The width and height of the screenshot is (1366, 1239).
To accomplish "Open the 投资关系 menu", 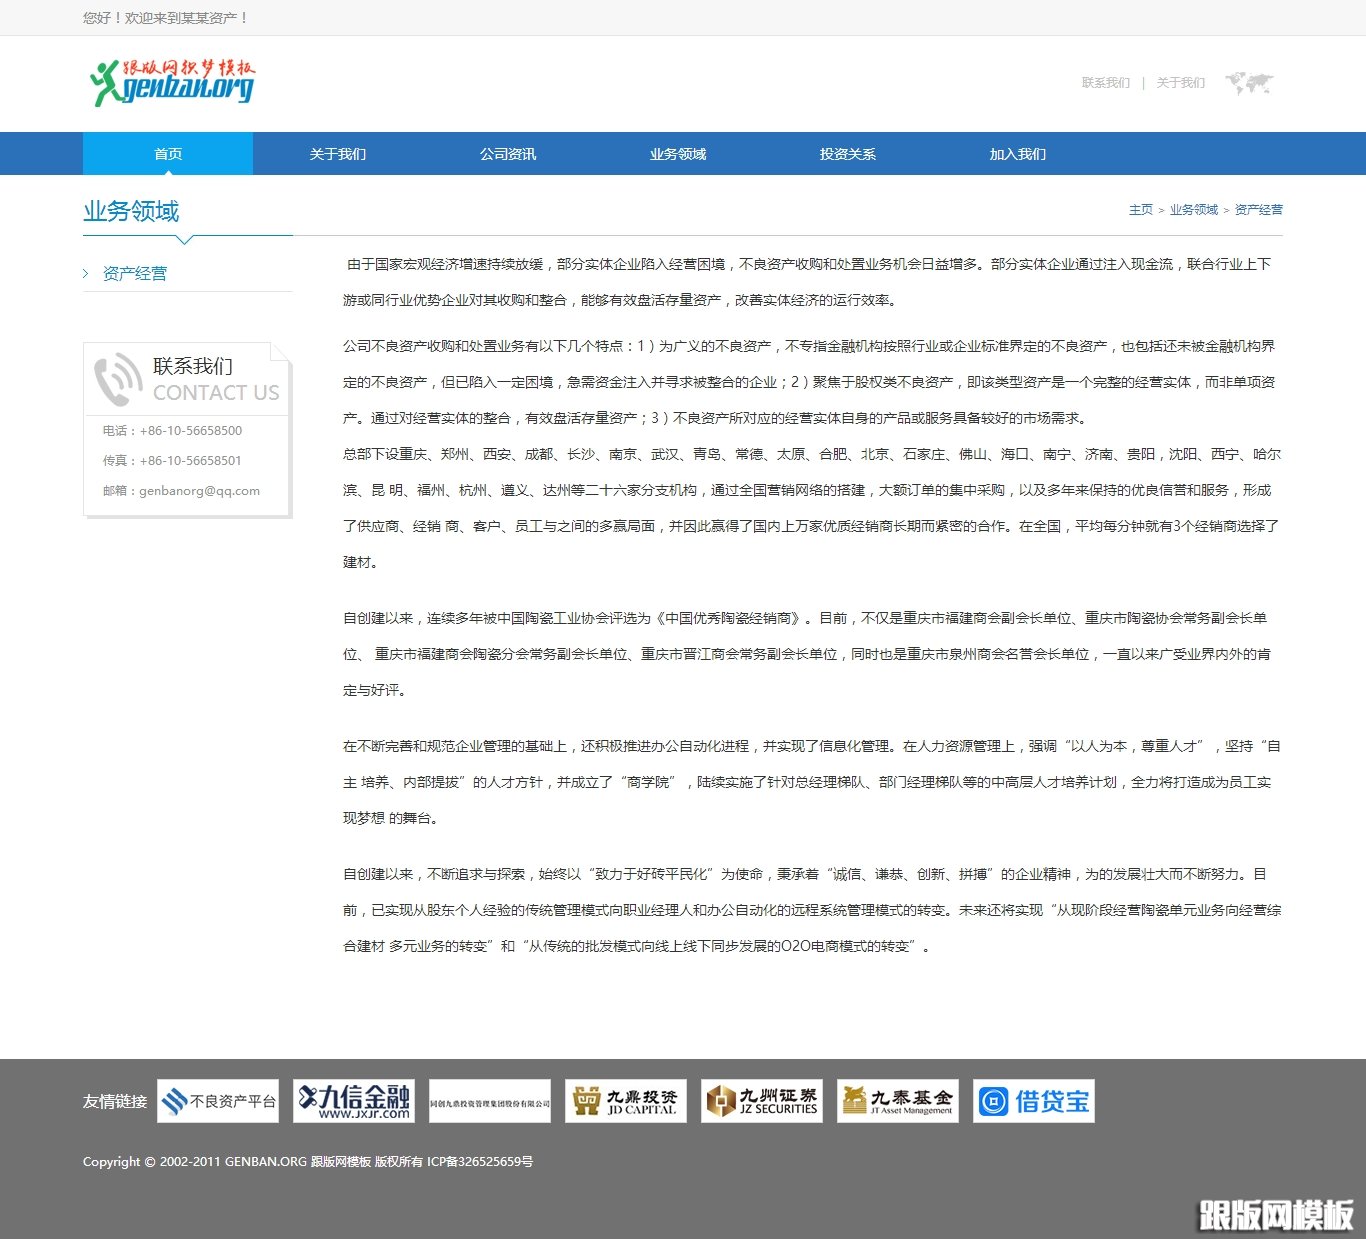I will click(846, 153).
